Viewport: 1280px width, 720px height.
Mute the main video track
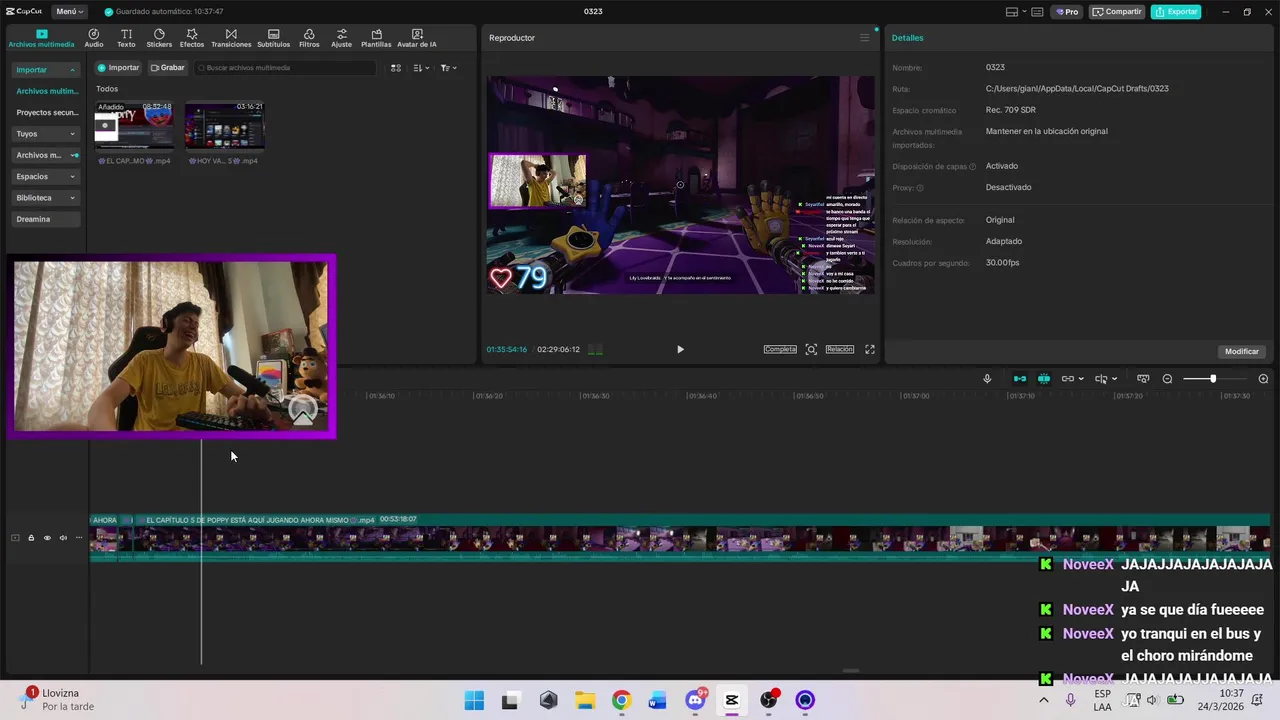pyautogui.click(x=63, y=538)
